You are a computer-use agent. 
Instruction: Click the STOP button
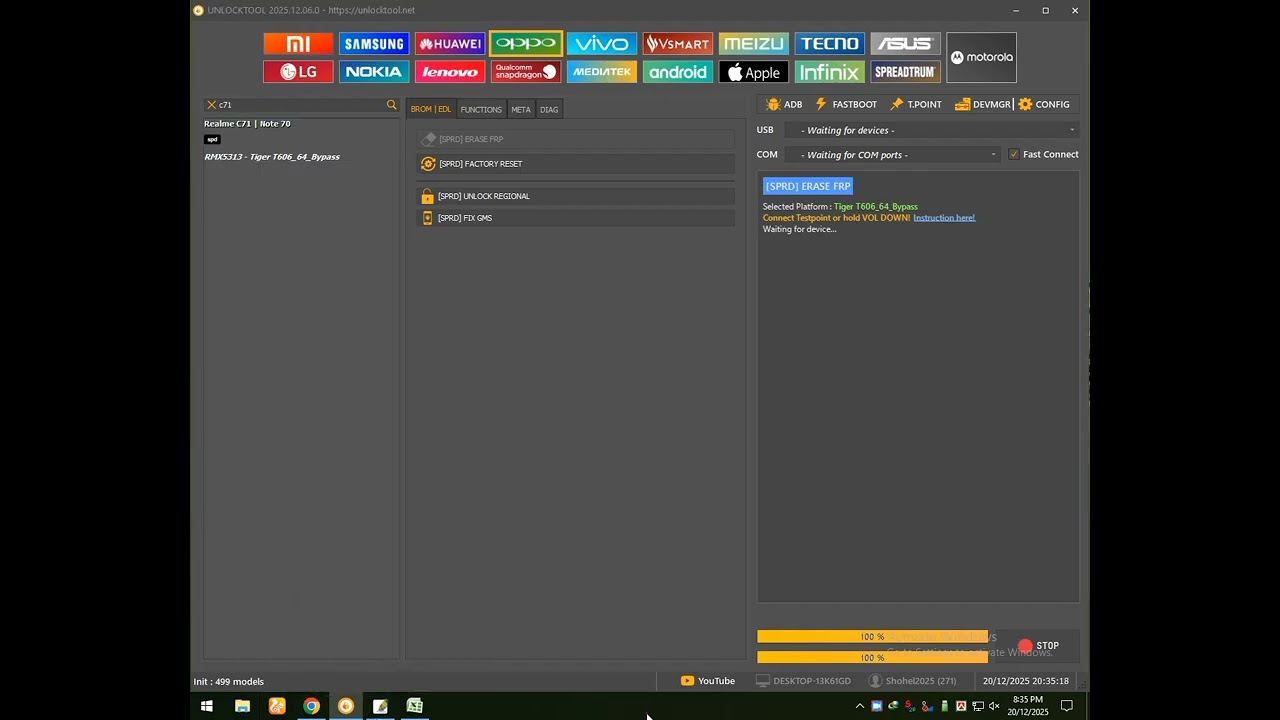[x=1038, y=646]
